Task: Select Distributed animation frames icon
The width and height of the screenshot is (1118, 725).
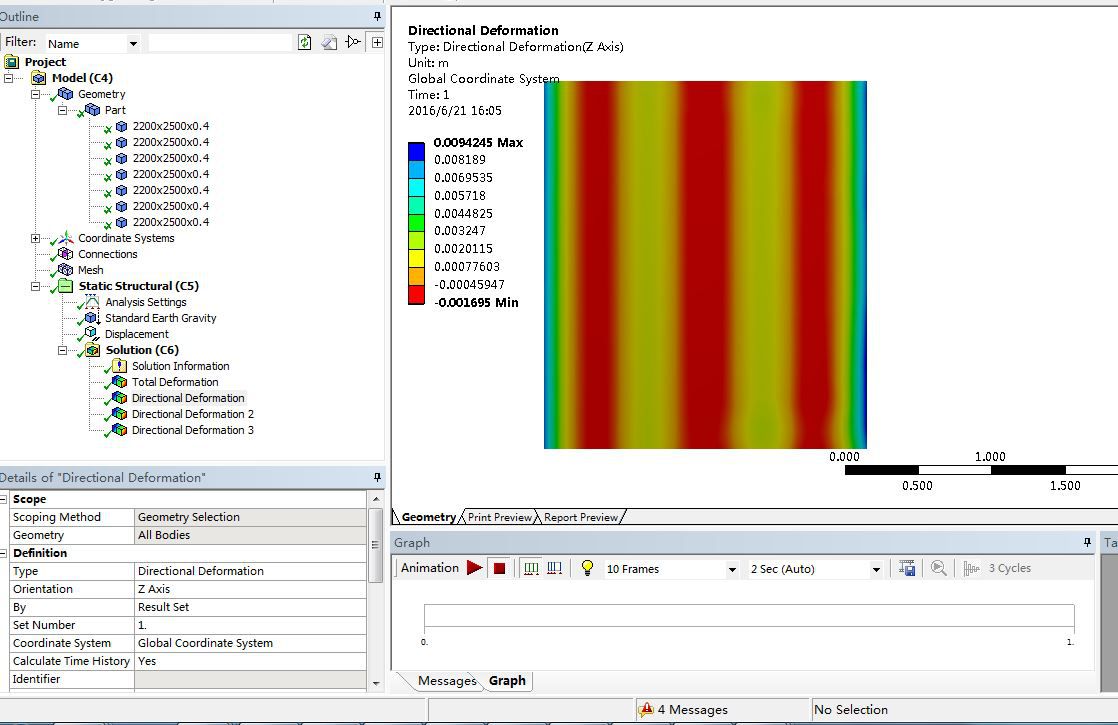Action: point(531,568)
